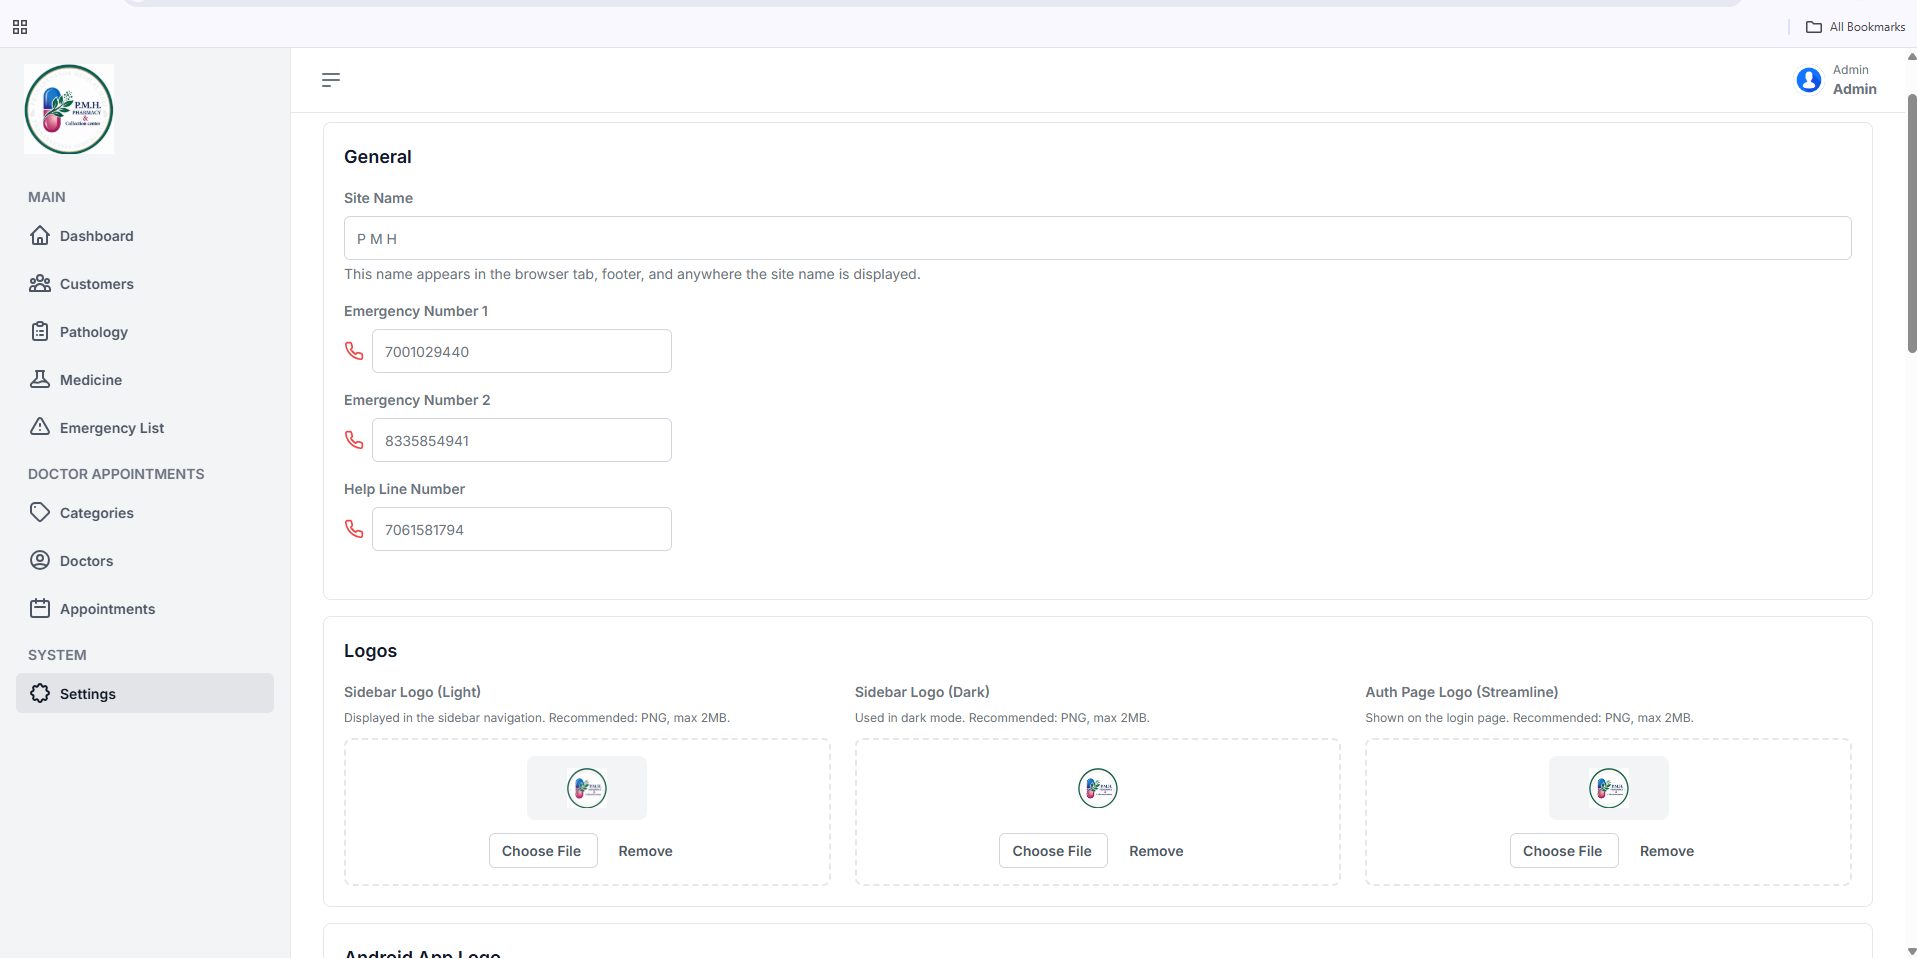Click the Emergency List warning triangle icon

pyautogui.click(x=40, y=427)
